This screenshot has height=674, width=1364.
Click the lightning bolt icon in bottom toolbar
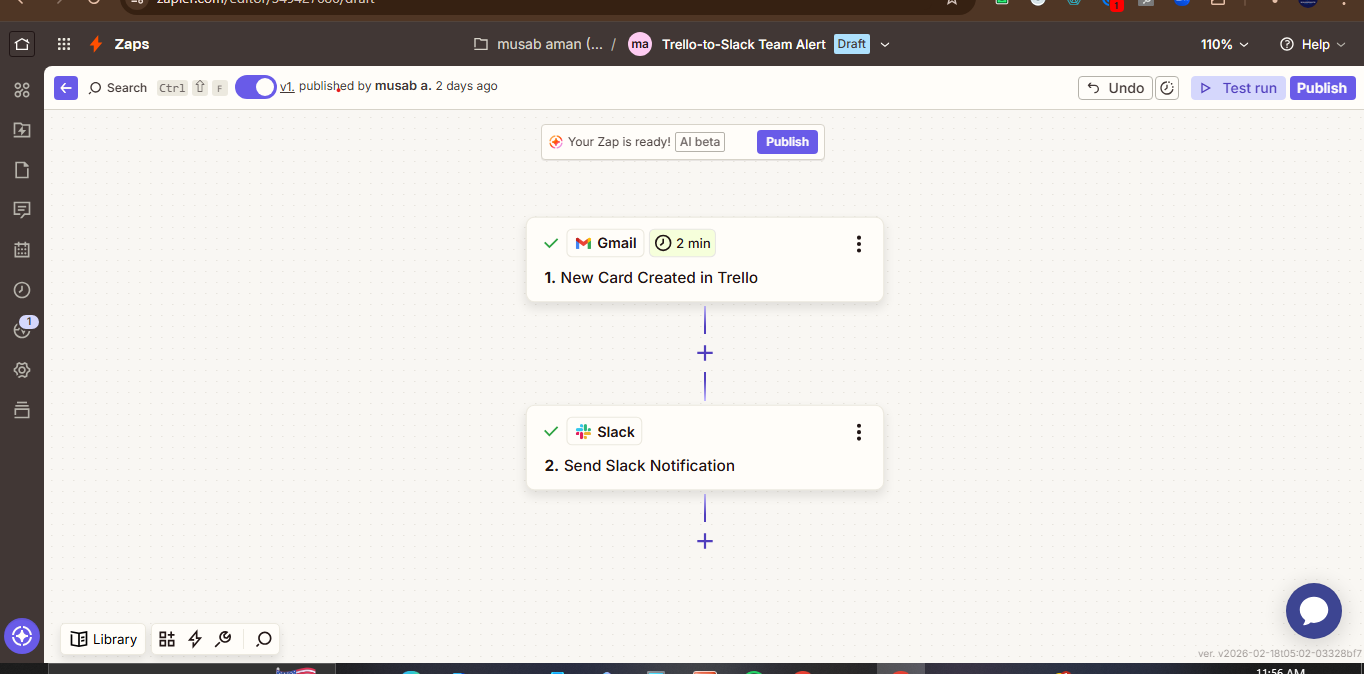pos(195,639)
